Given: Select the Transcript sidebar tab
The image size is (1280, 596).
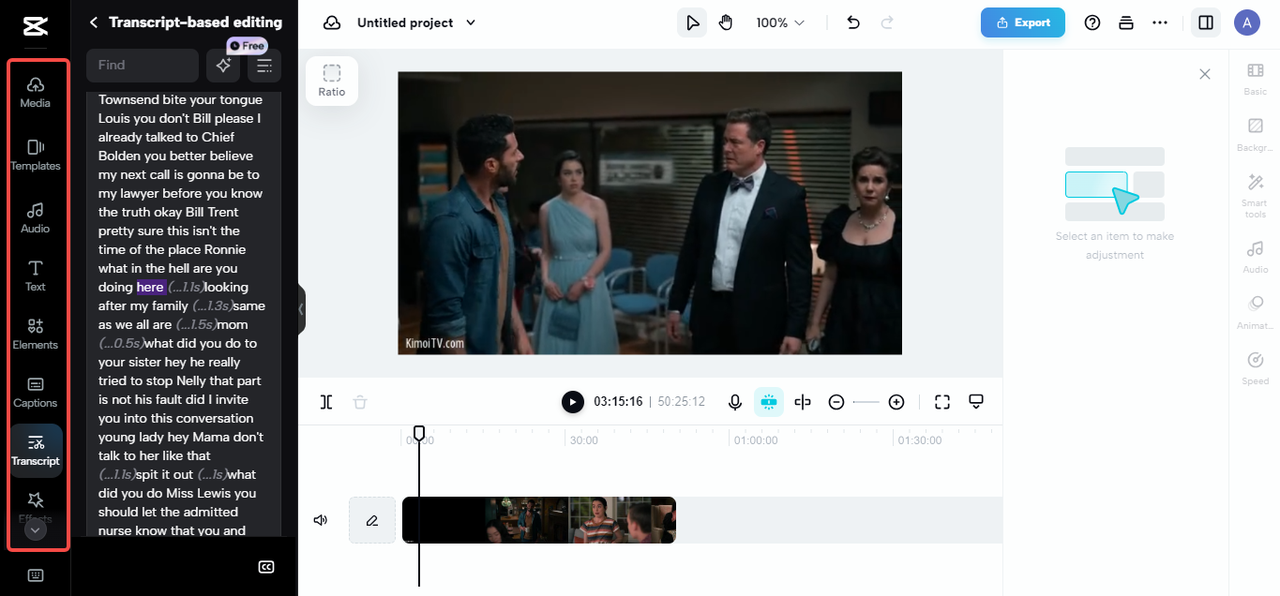Looking at the screenshot, I should (35, 450).
